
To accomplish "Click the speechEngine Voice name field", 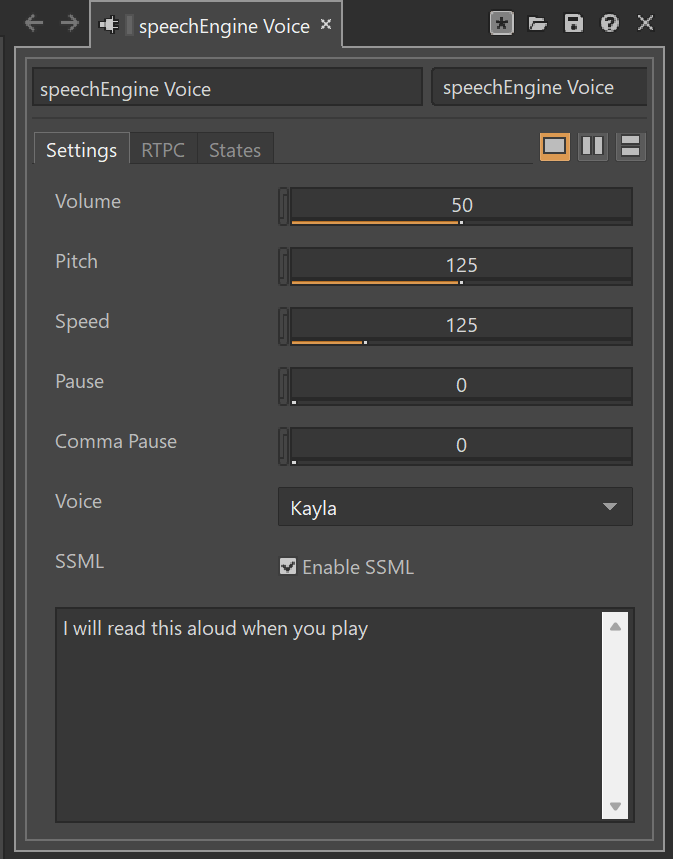I will coord(227,87).
